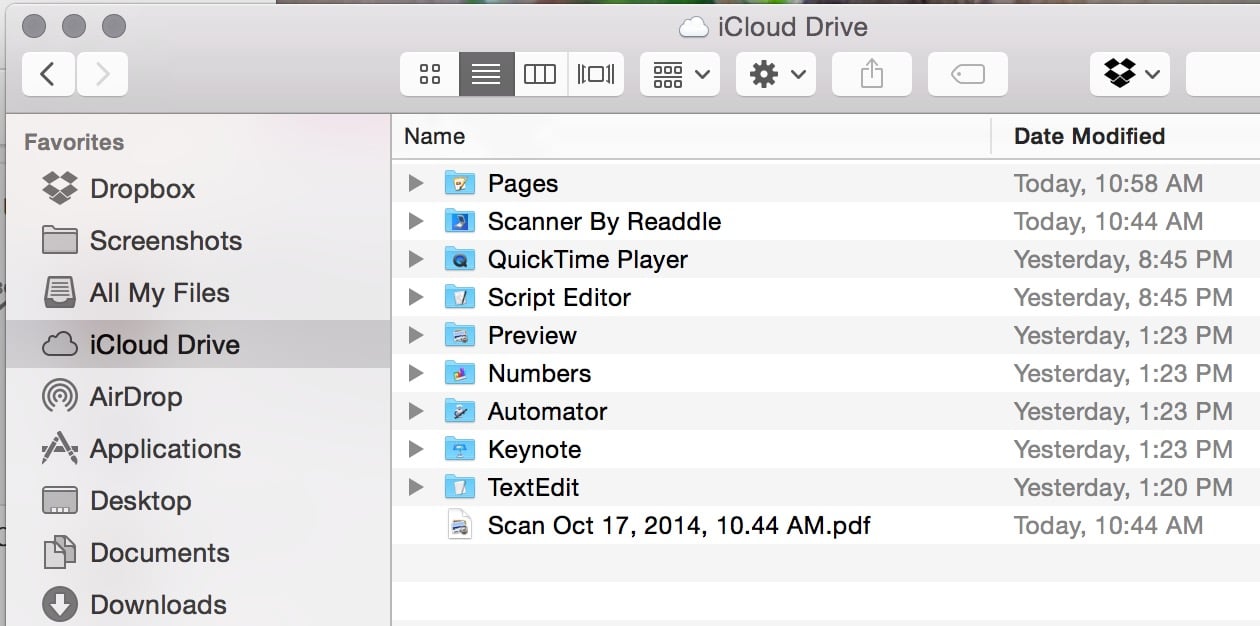
Task: Open the item arrangement dropdown
Action: (680, 74)
